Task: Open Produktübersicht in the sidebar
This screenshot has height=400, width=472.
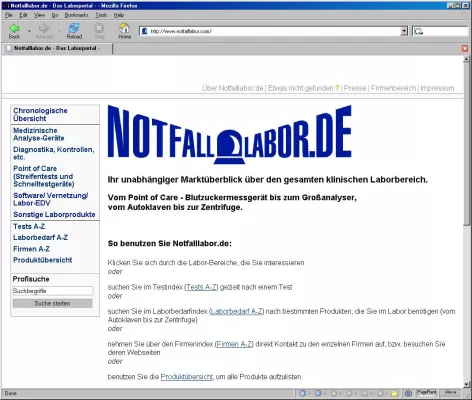Action: coord(43,260)
